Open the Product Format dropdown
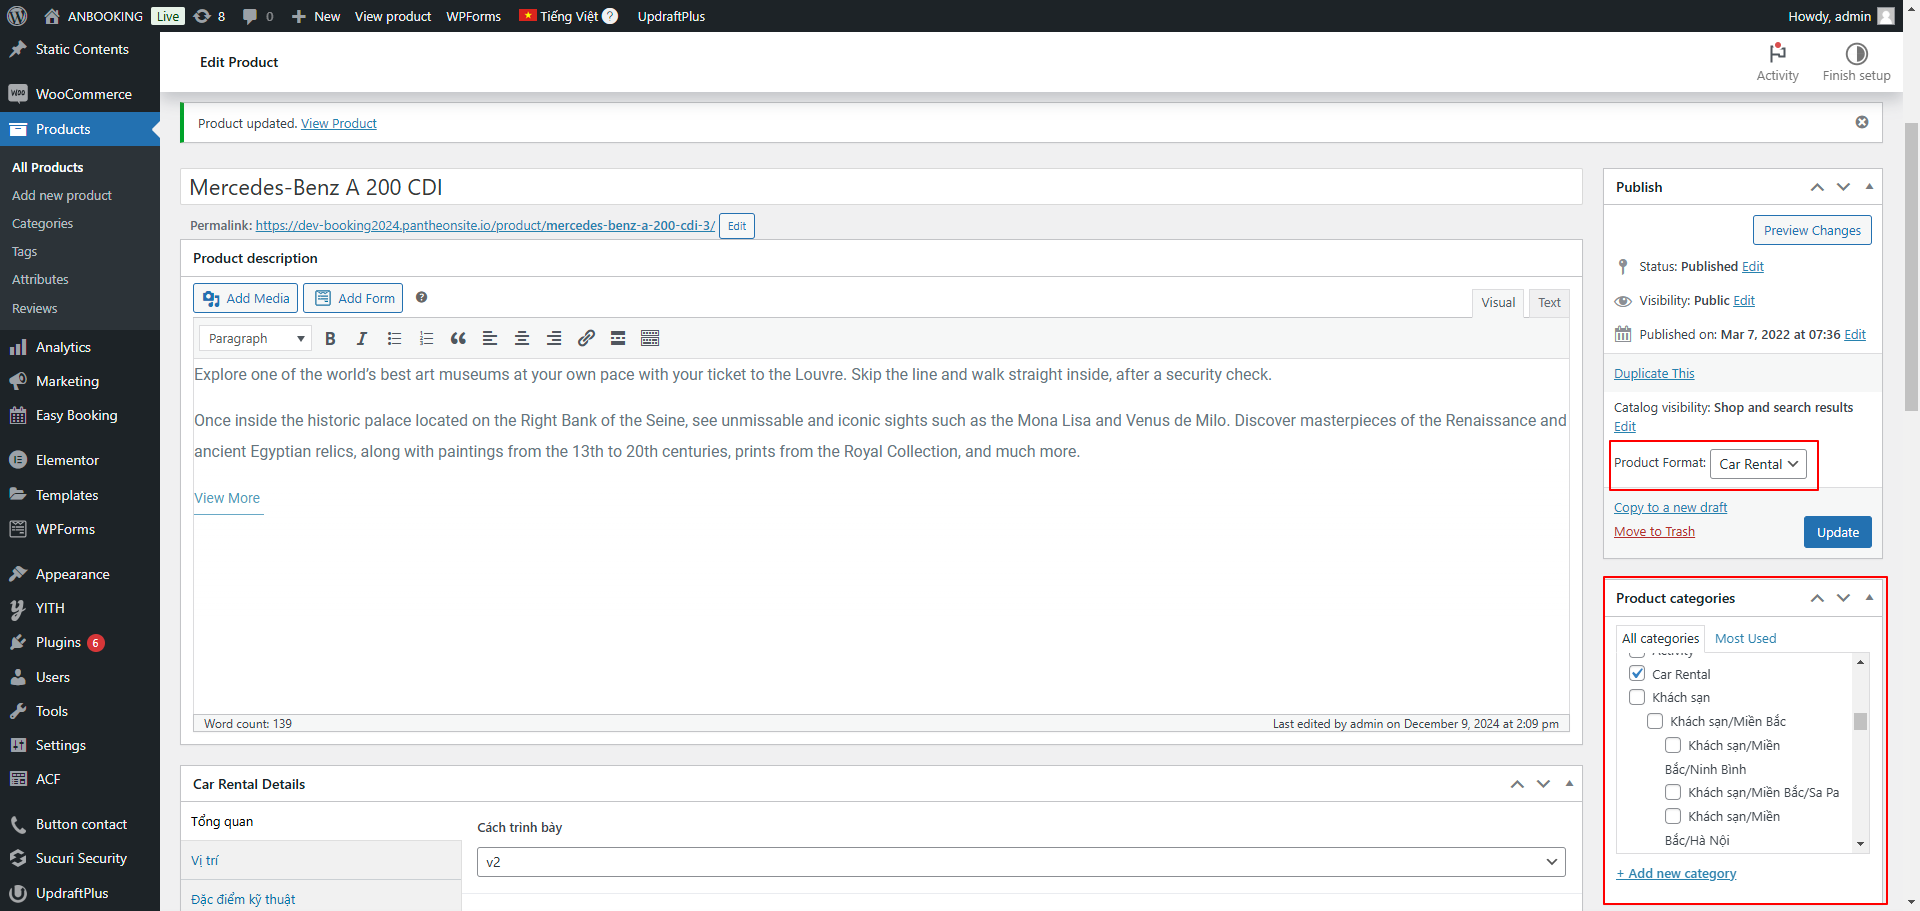 (x=1758, y=464)
